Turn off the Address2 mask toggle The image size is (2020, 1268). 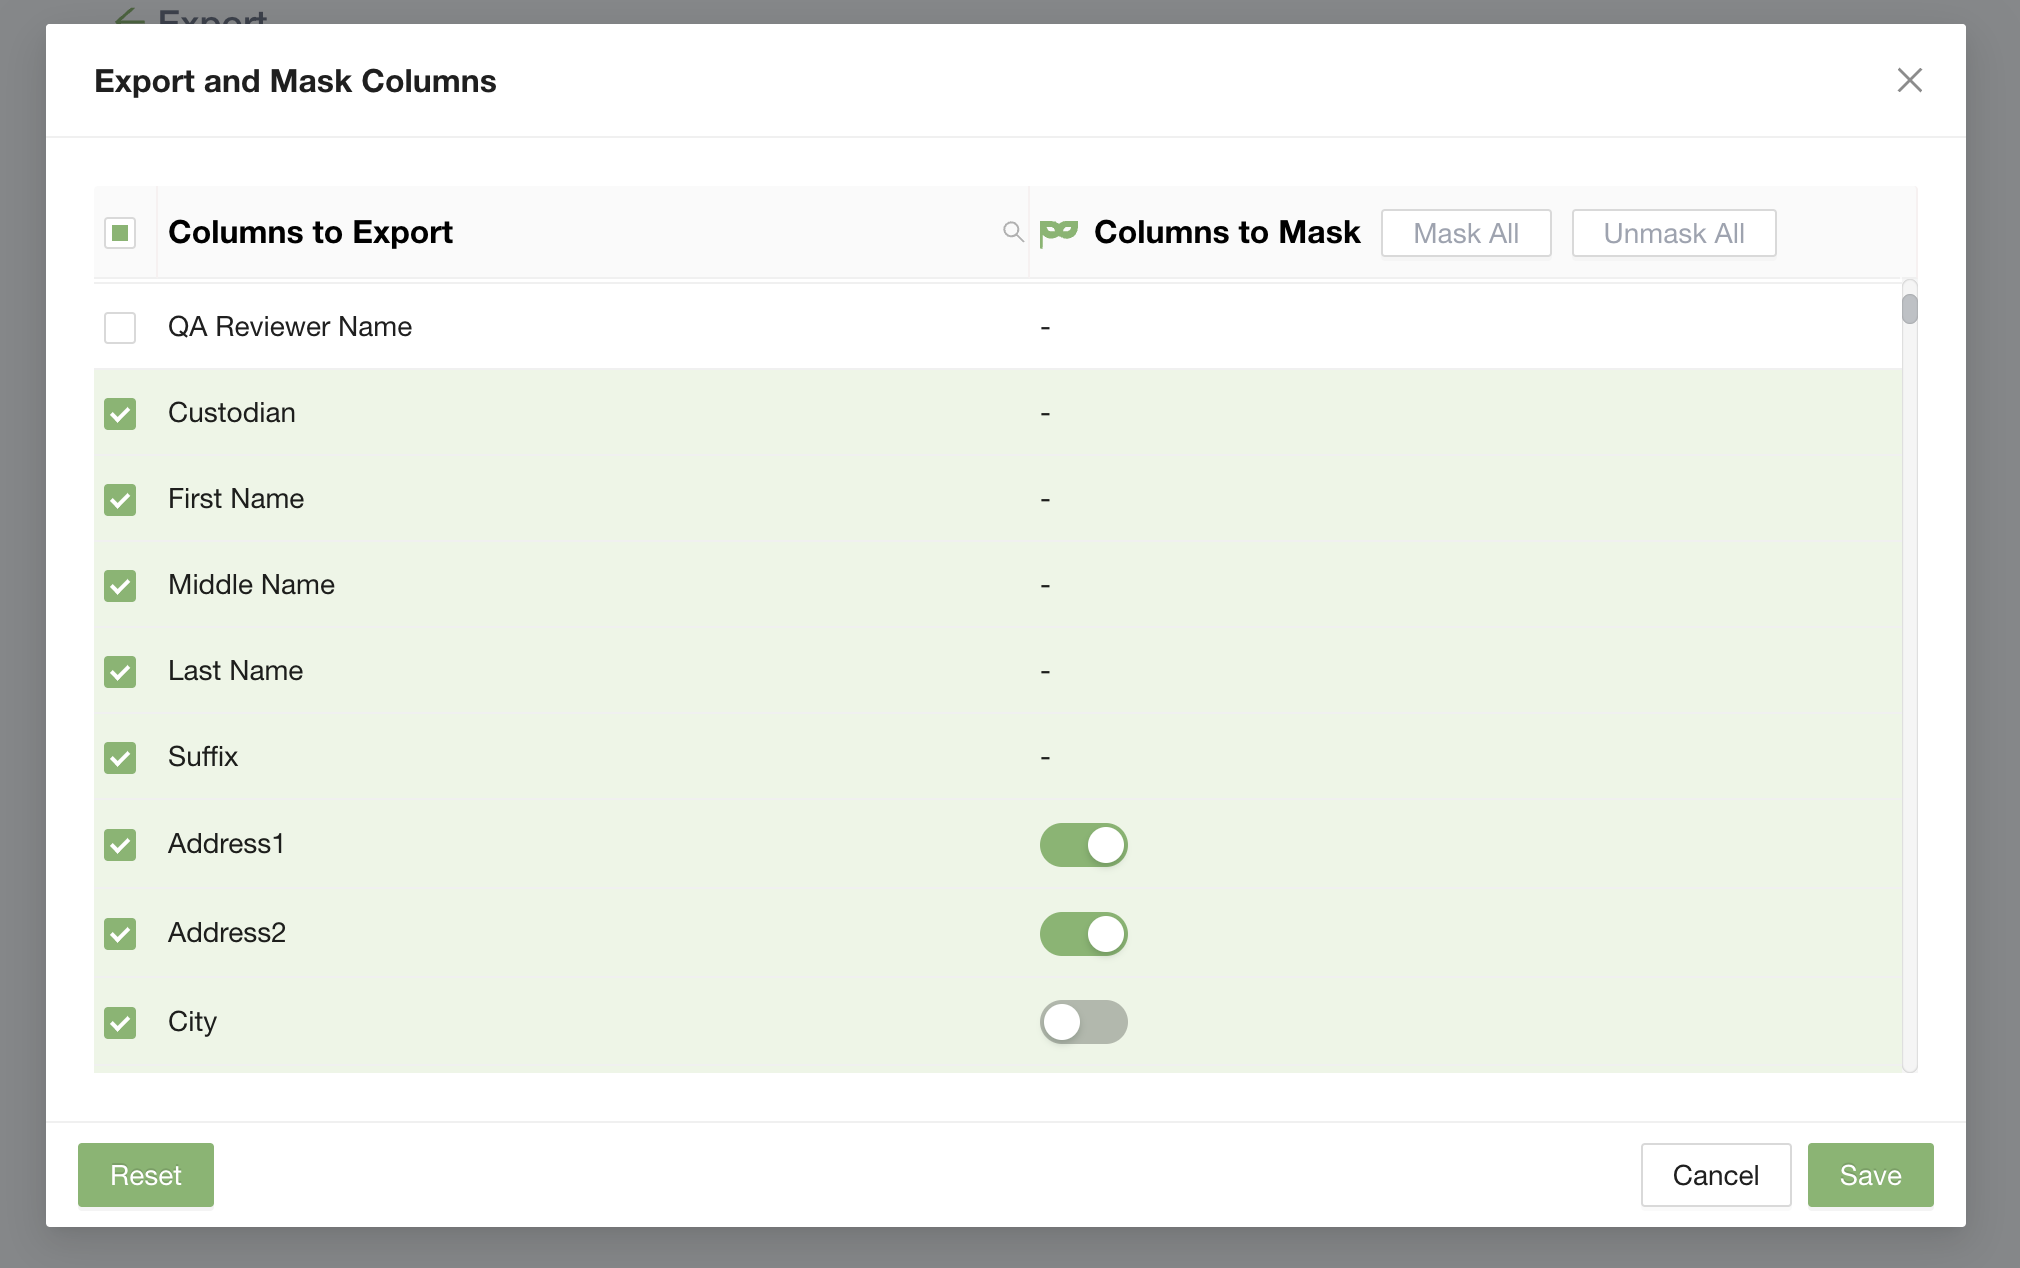(x=1083, y=934)
